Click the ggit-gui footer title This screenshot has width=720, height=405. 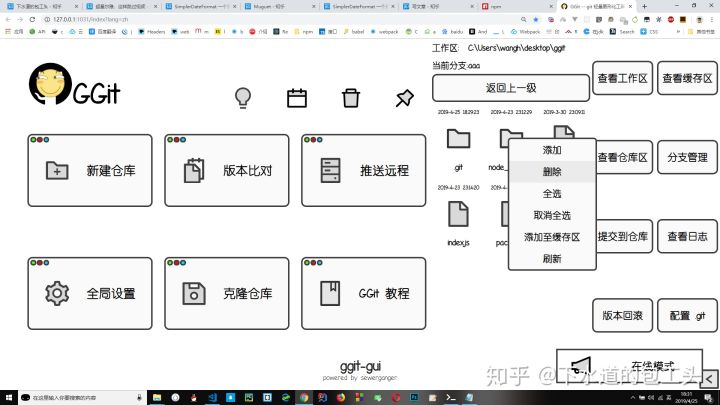point(360,366)
